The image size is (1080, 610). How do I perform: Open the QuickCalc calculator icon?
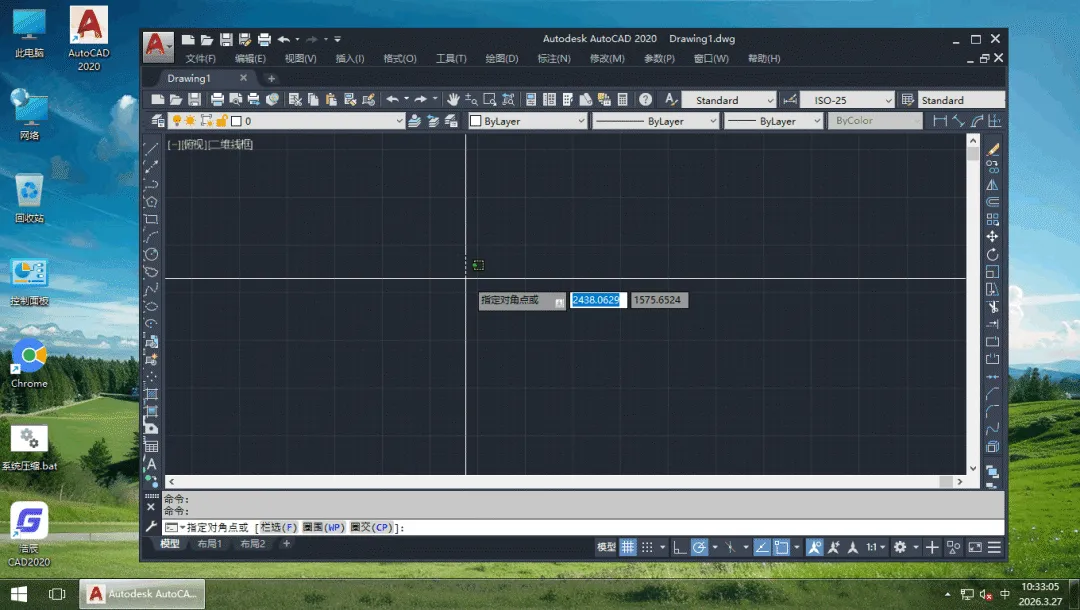623,100
